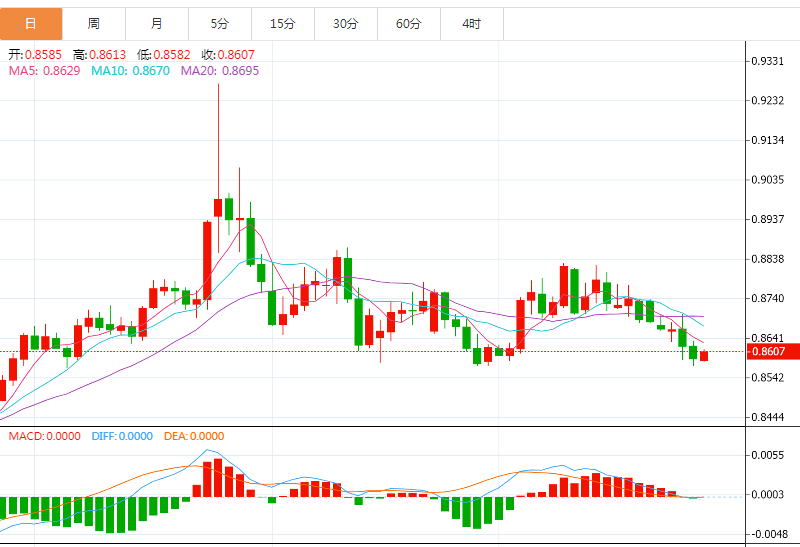800x547 pixels.
Task: Open the 30分 interval tab
Action: coord(346,23)
